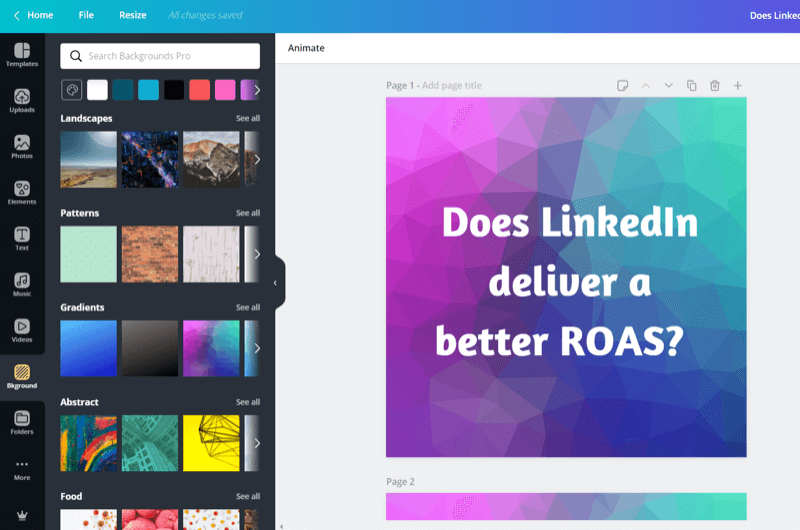800x530 pixels.
Task: Delete Page 1 with trash icon
Action: [715, 86]
